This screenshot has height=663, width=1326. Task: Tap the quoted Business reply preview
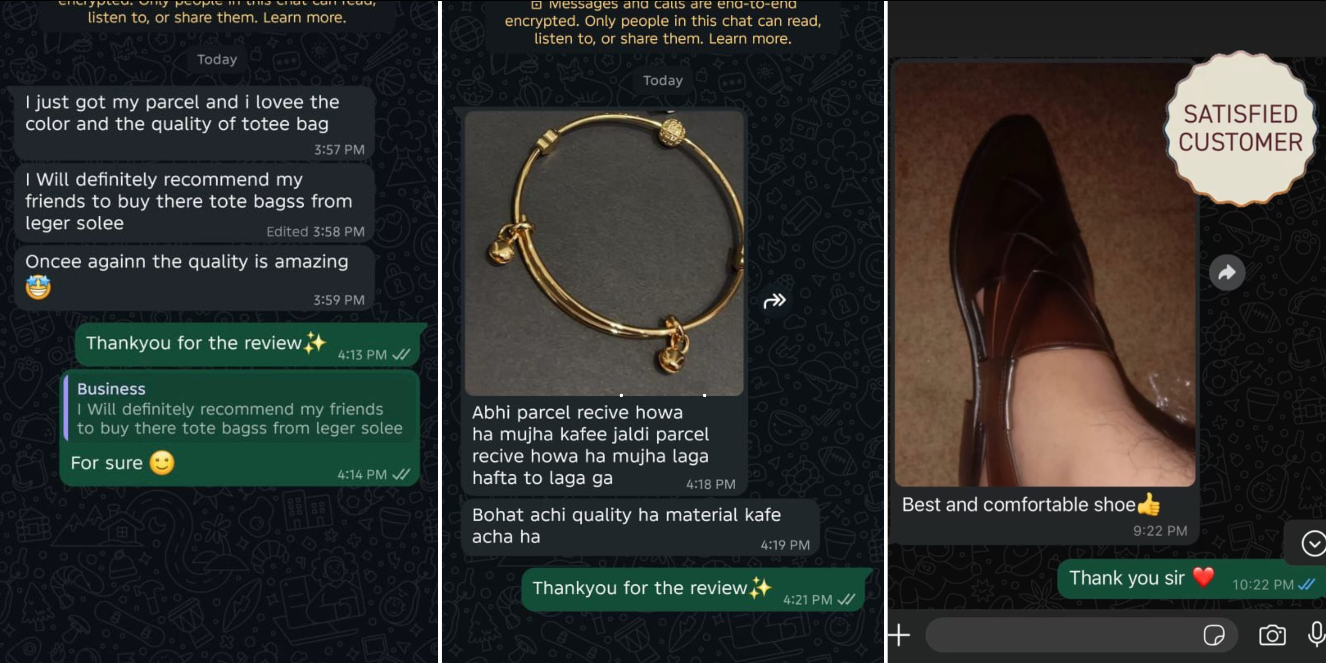click(x=239, y=408)
